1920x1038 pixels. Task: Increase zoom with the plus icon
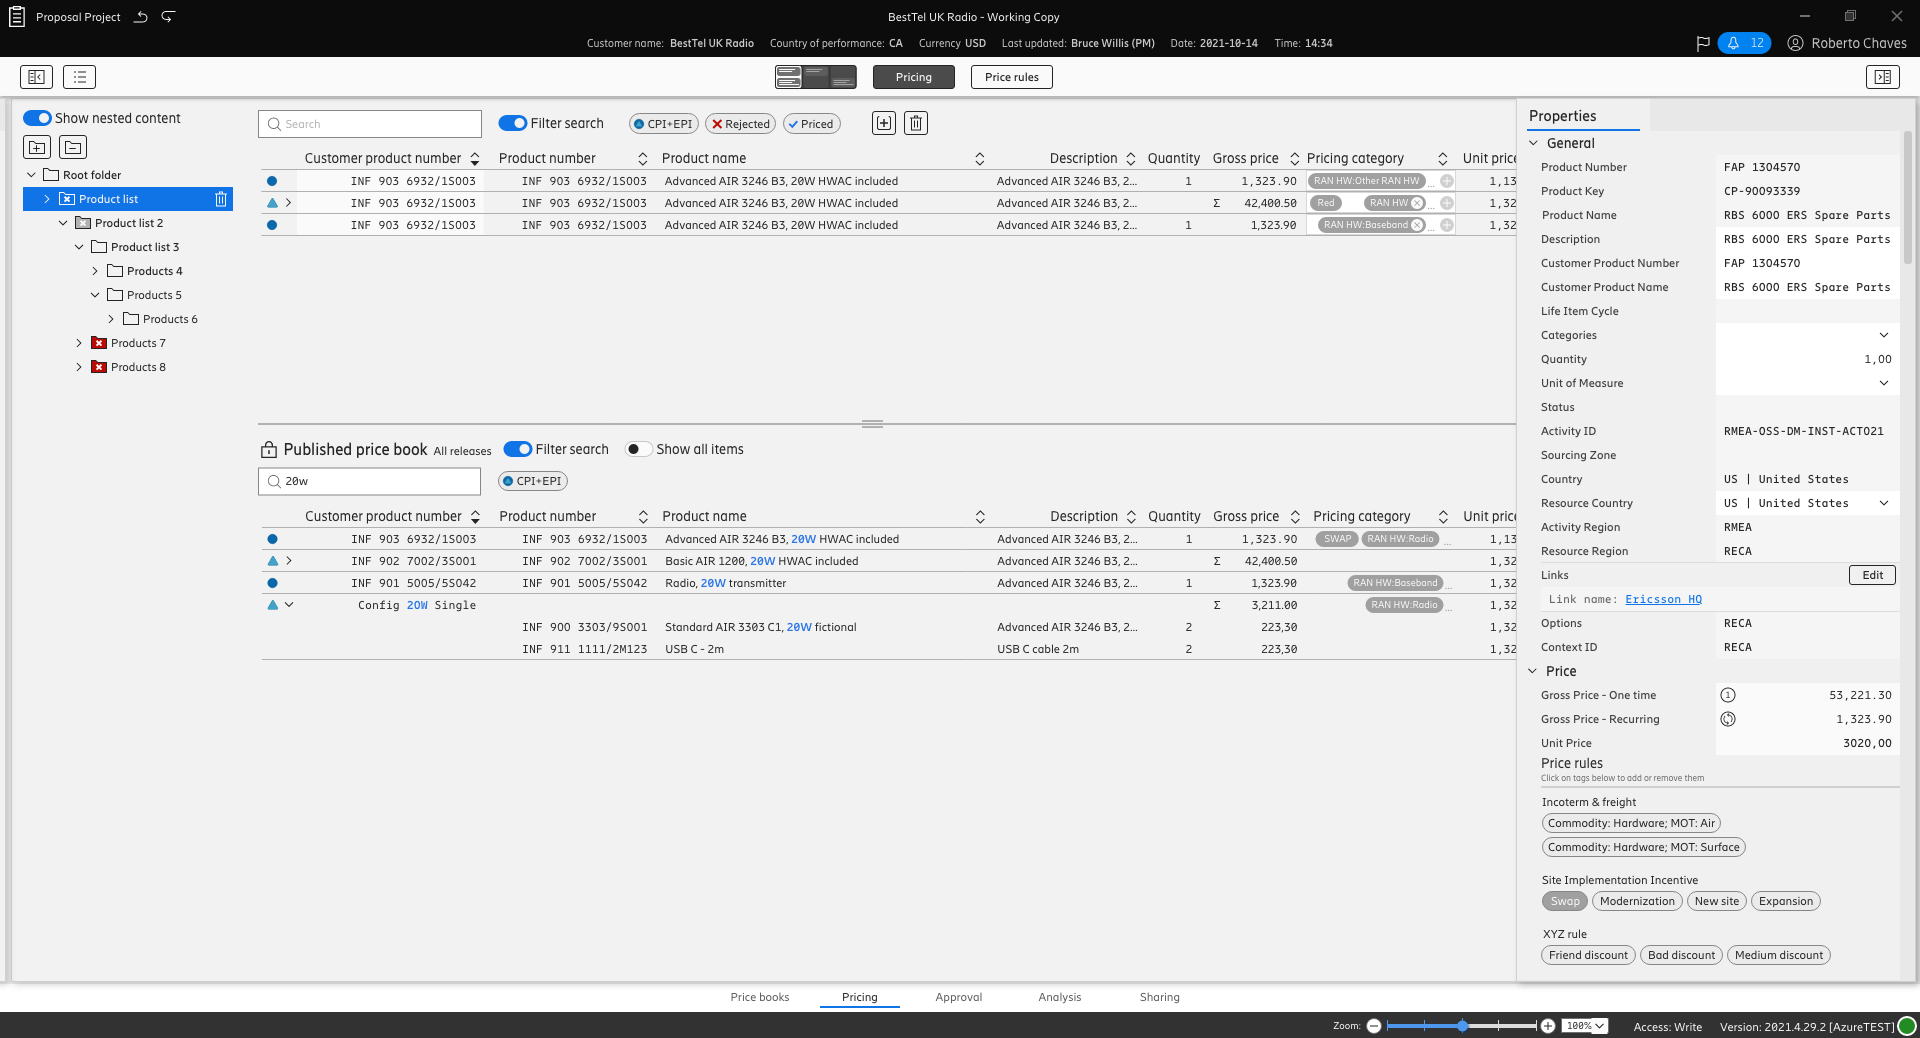point(1548,1026)
